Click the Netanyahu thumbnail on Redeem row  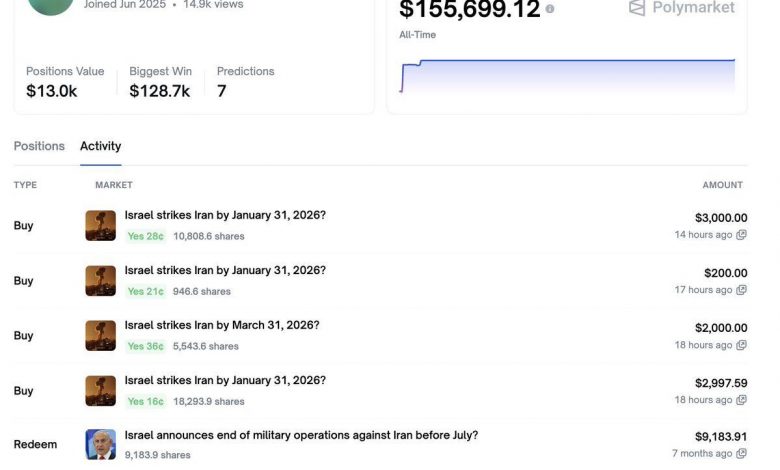click(x=100, y=445)
